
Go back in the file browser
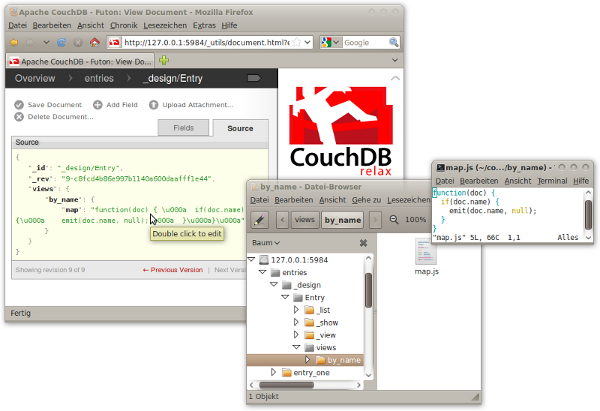pyautogui.click(x=282, y=220)
